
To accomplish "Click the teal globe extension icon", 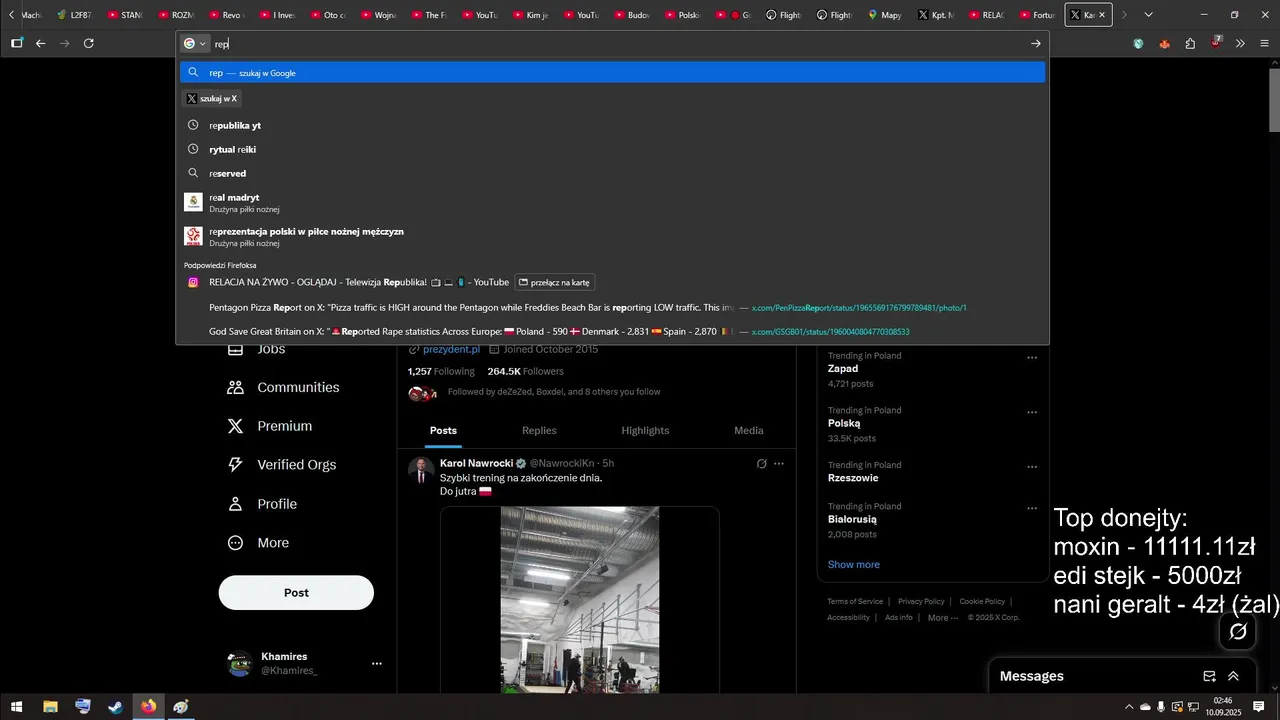I will [1138, 44].
